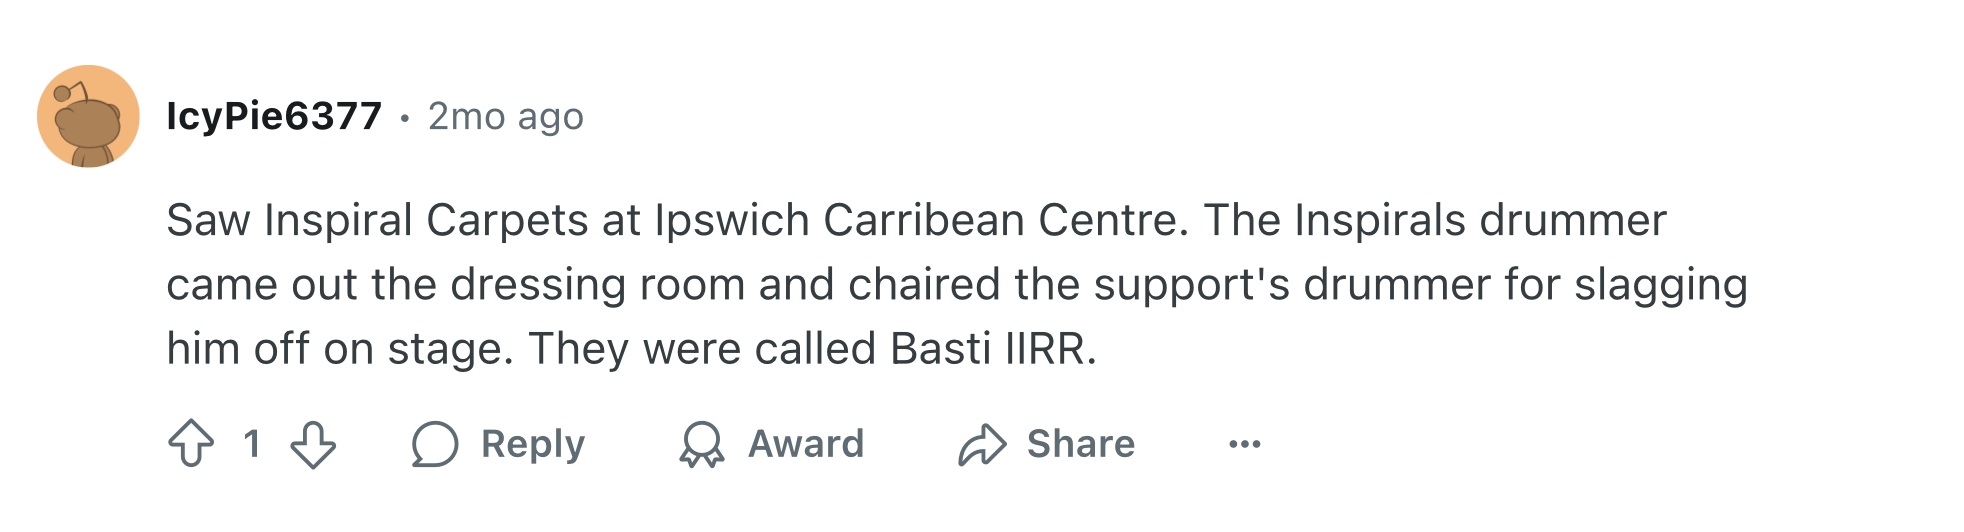The width and height of the screenshot is (1964, 532).
Task: Click the award ribbon icon
Action: pyautogui.click(x=702, y=444)
